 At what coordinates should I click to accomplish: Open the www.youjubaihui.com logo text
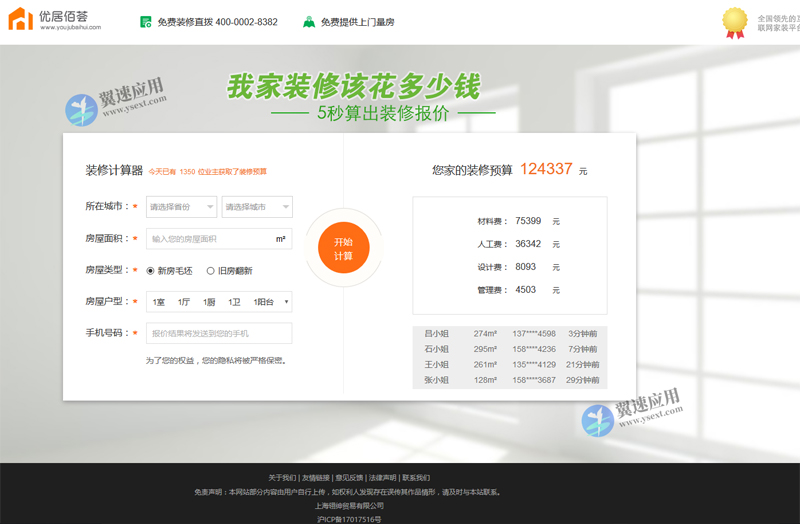[70, 28]
